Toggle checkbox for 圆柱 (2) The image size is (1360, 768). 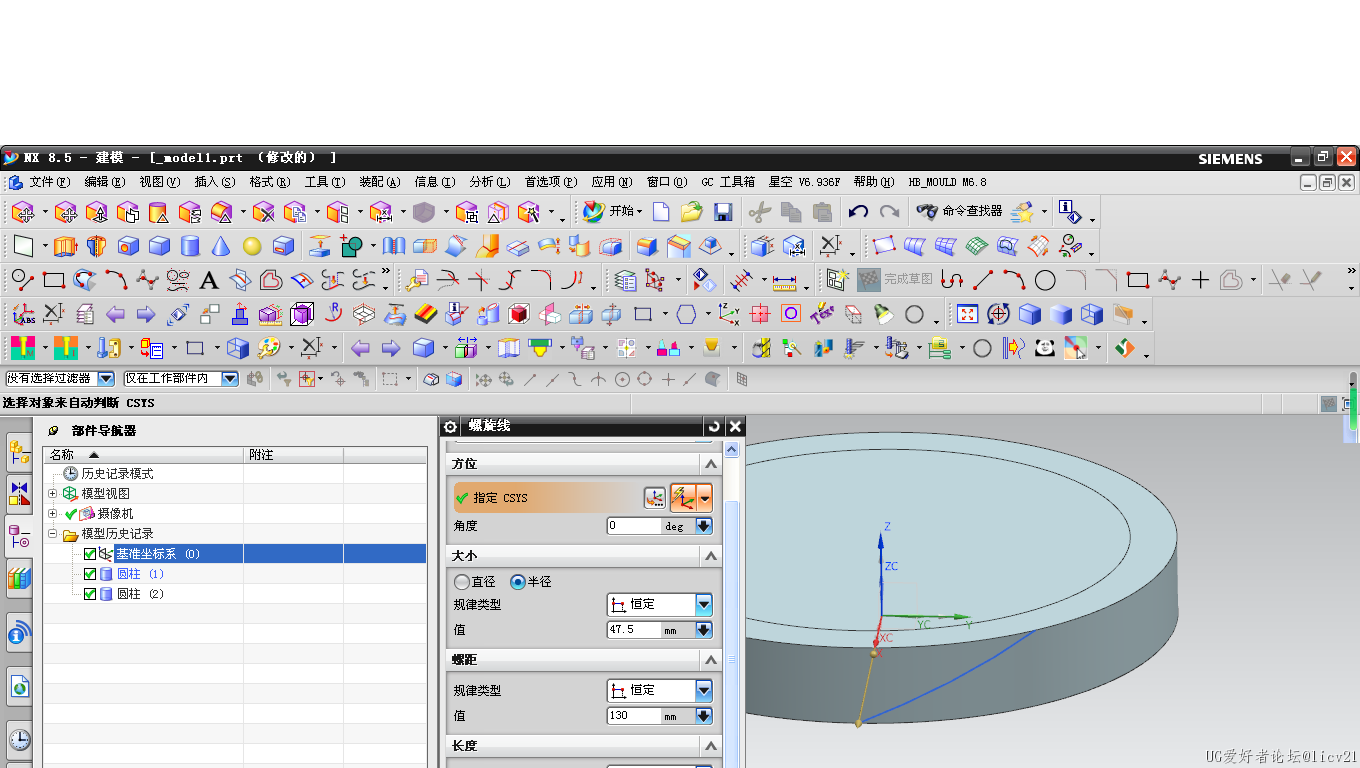(90, 594)
